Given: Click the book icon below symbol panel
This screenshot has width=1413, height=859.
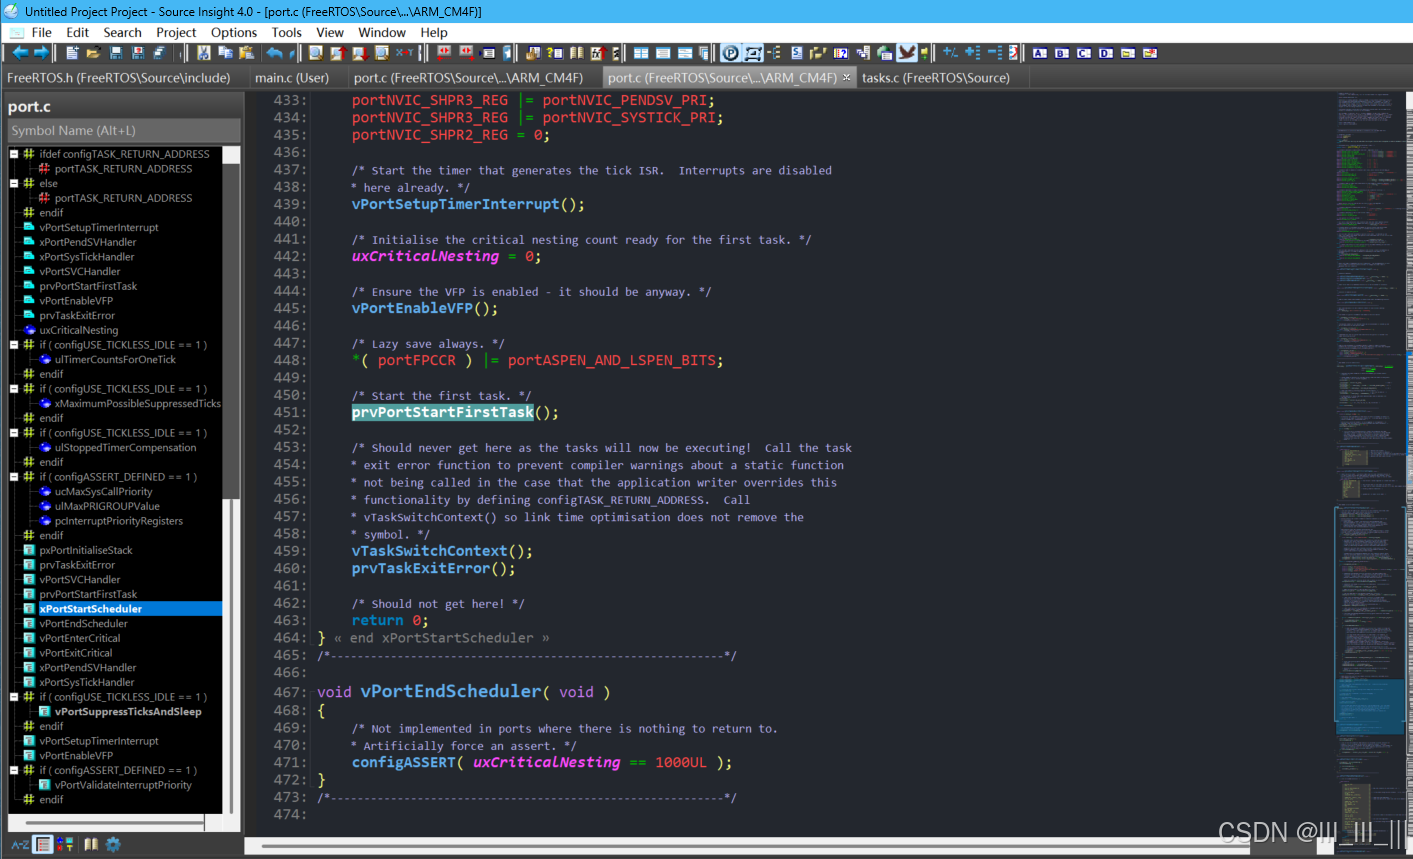Looking at the screenshot, I should coord(91,844).
